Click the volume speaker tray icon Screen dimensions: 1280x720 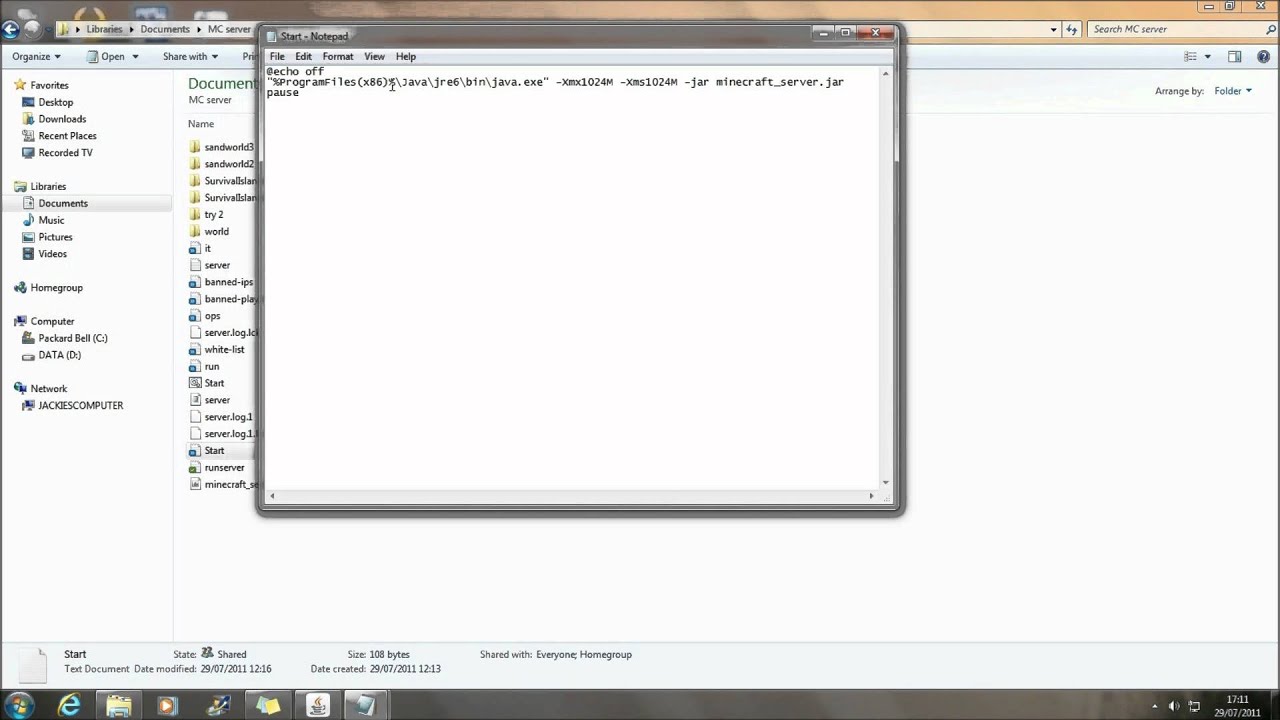pos(1174,706)
